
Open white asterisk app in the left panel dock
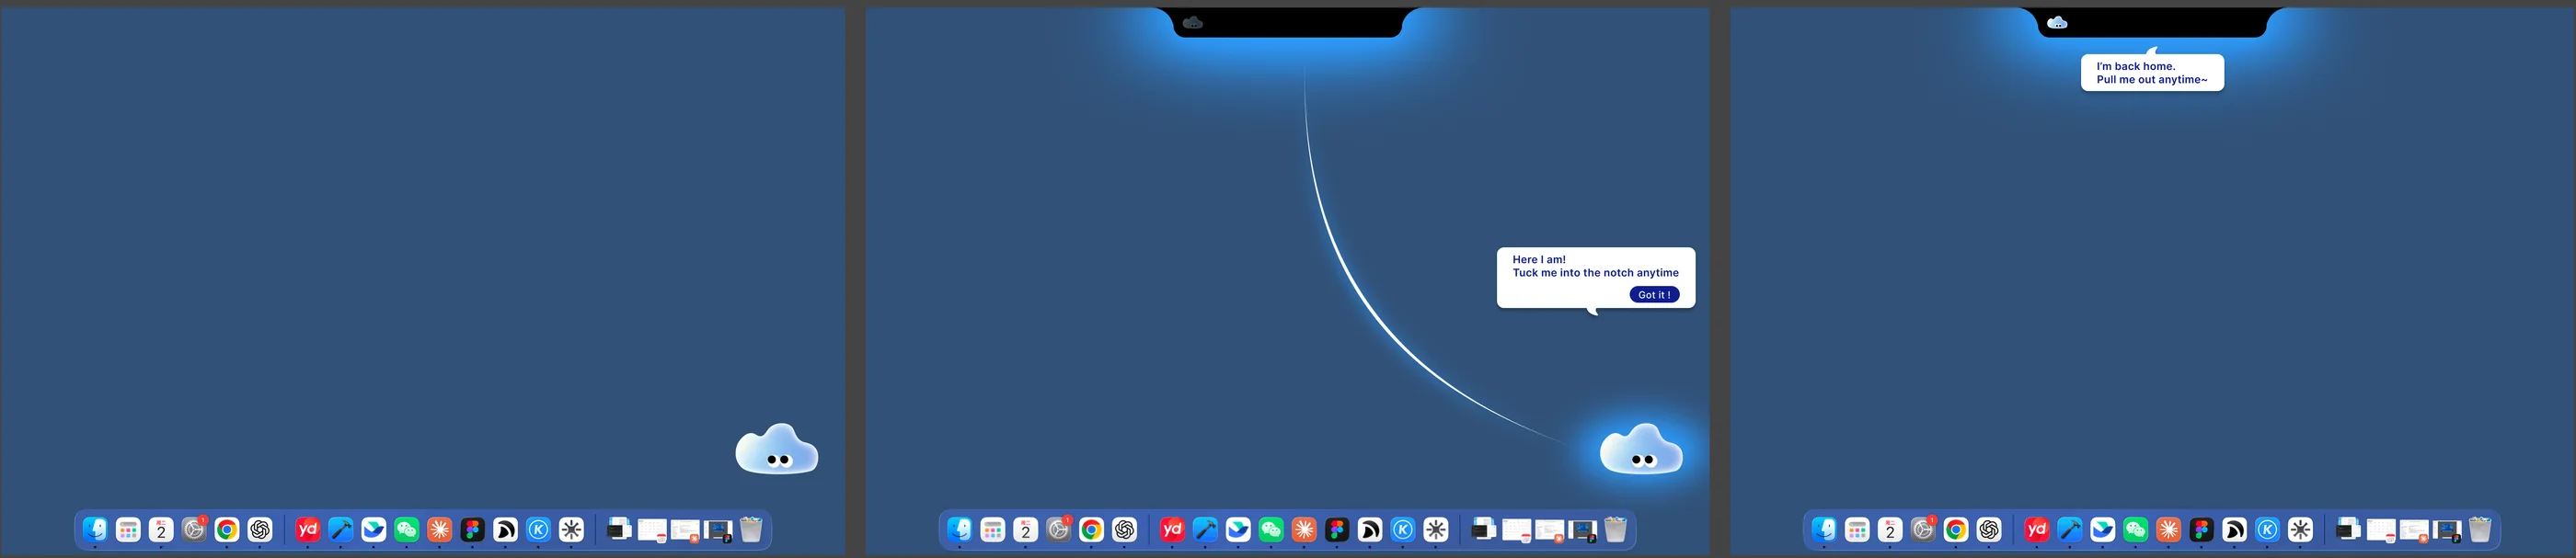572,529
